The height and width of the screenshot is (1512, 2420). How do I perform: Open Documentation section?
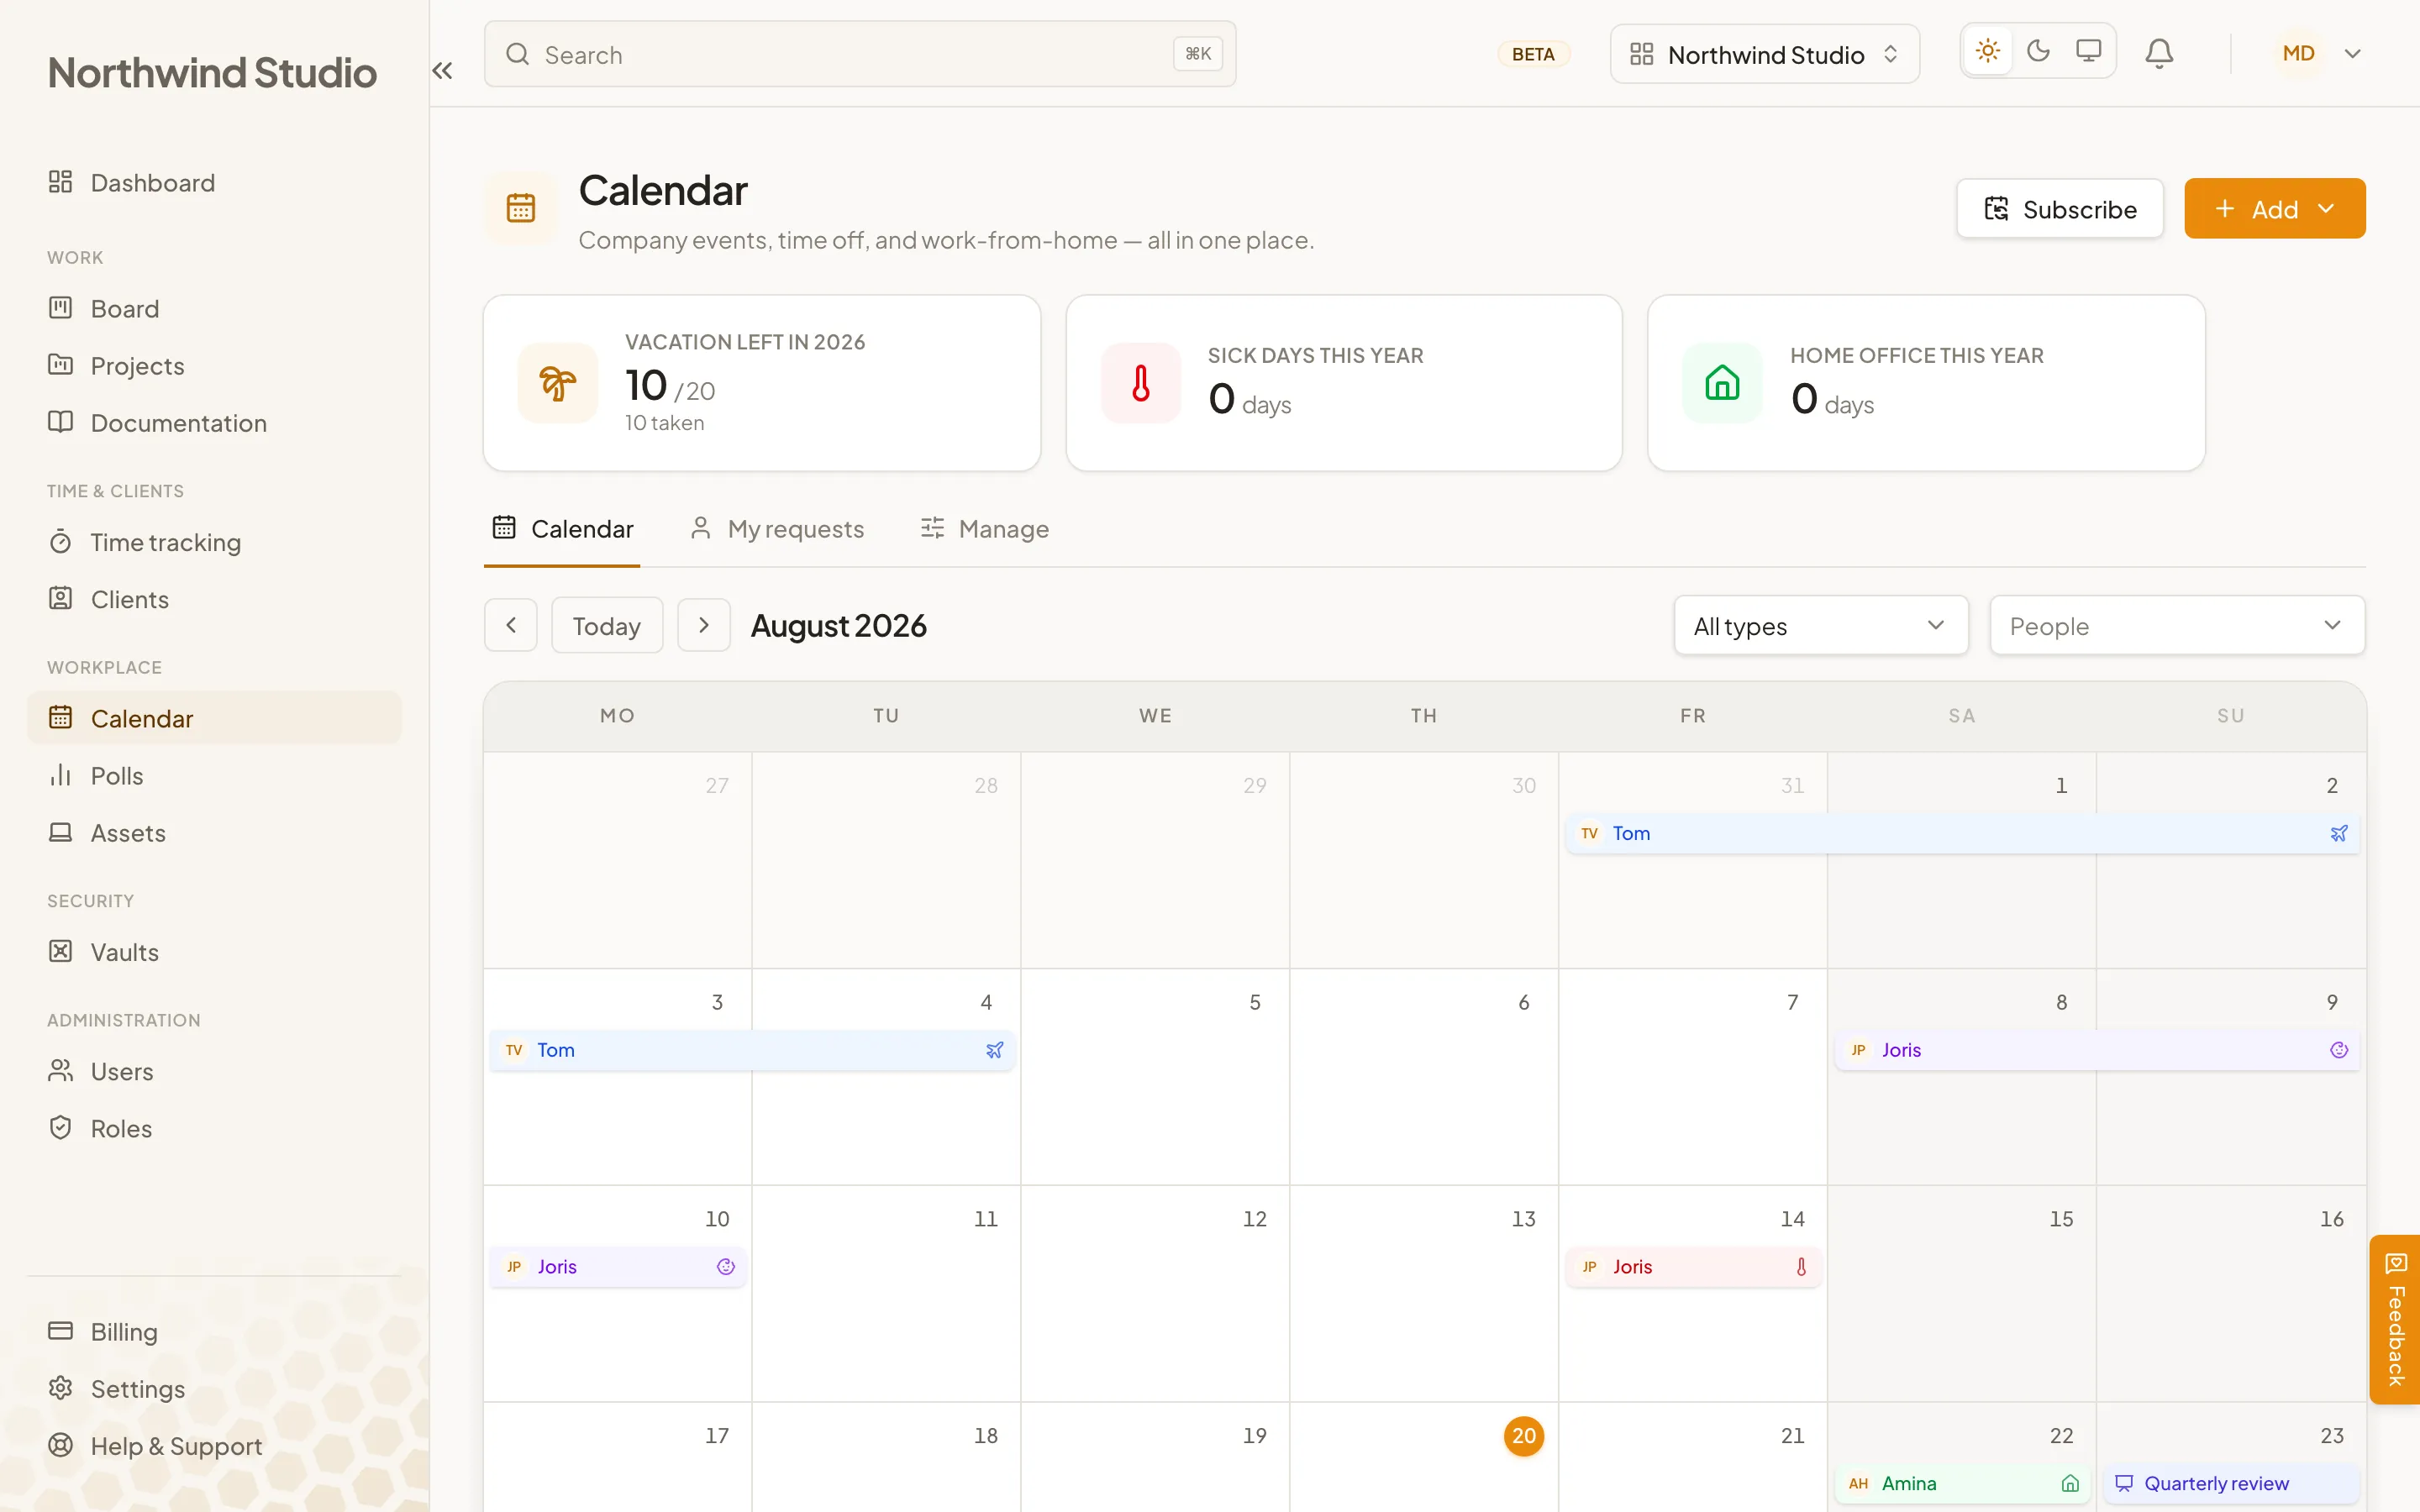click(x=214, y=422)
